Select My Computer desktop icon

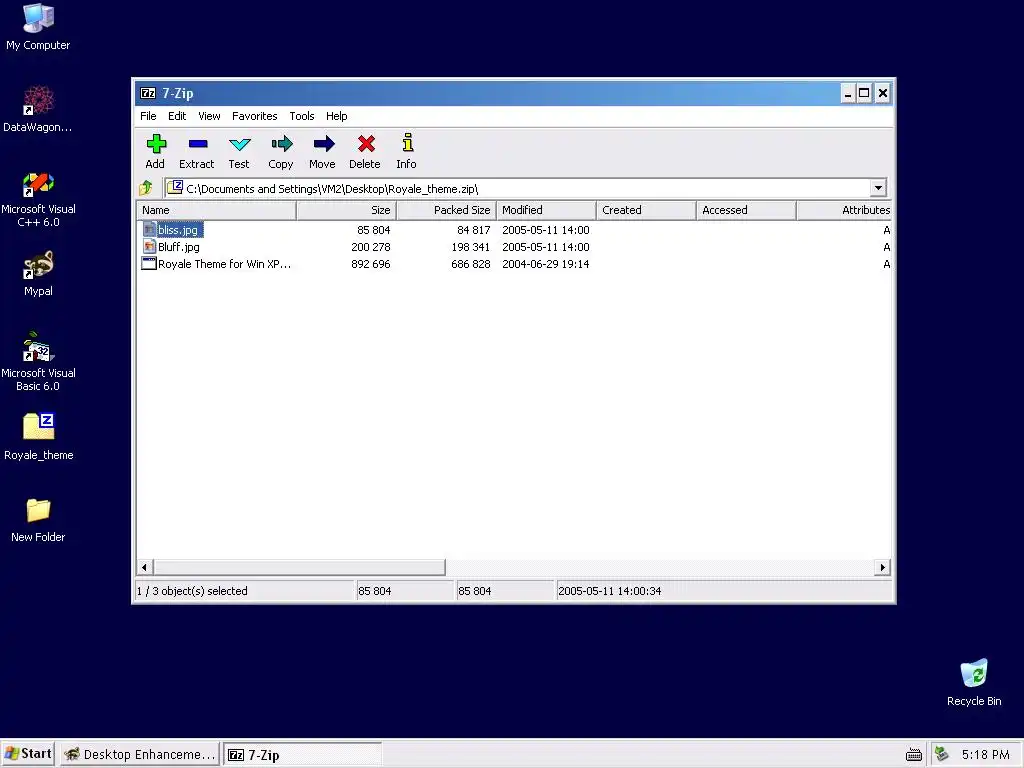[38, 18]
